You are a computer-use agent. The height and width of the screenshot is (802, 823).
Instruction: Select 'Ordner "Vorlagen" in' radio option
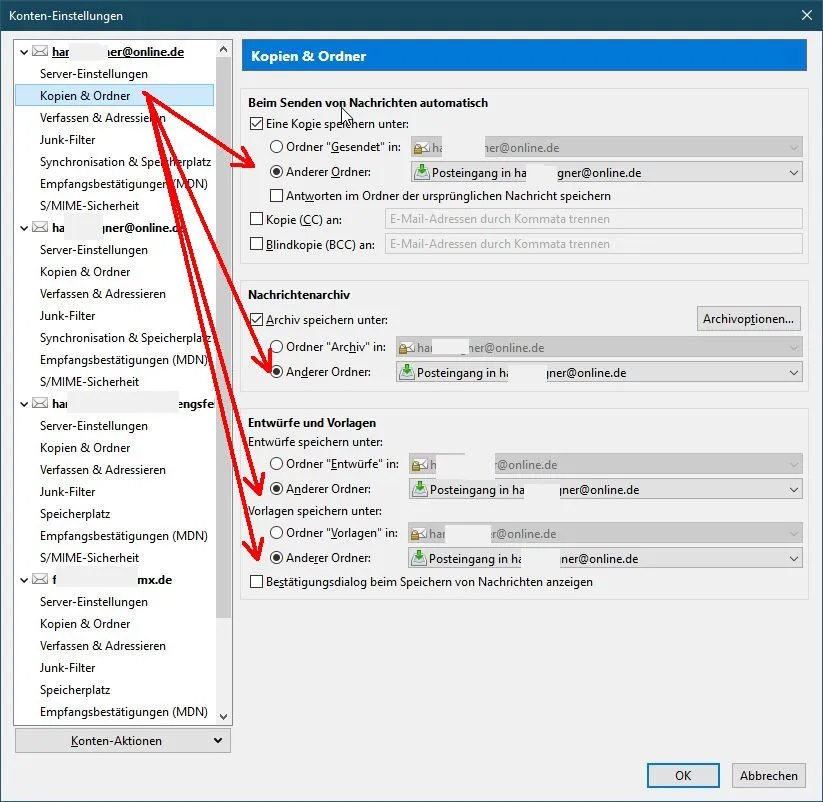pos(276,533)
